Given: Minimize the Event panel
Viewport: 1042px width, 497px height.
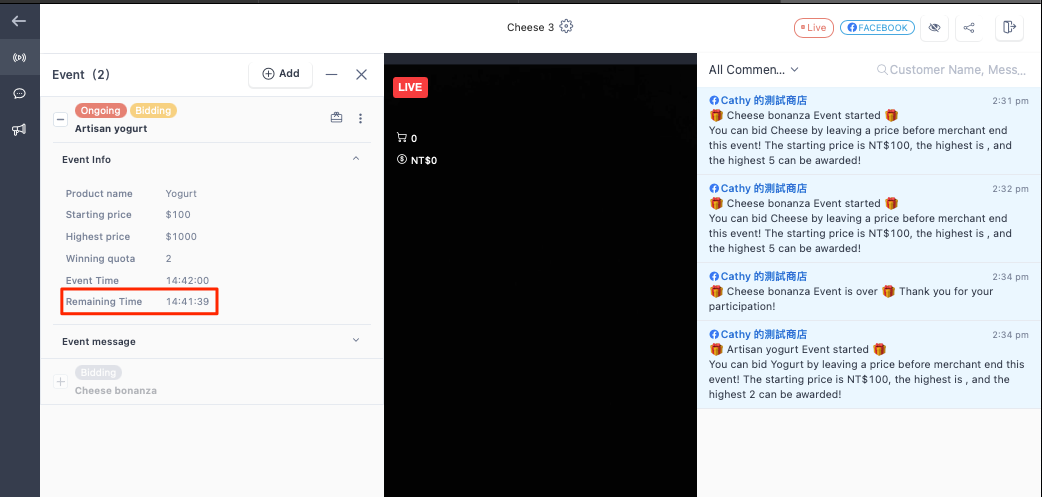Looking at the screenshot, I should tap(331, 74).
